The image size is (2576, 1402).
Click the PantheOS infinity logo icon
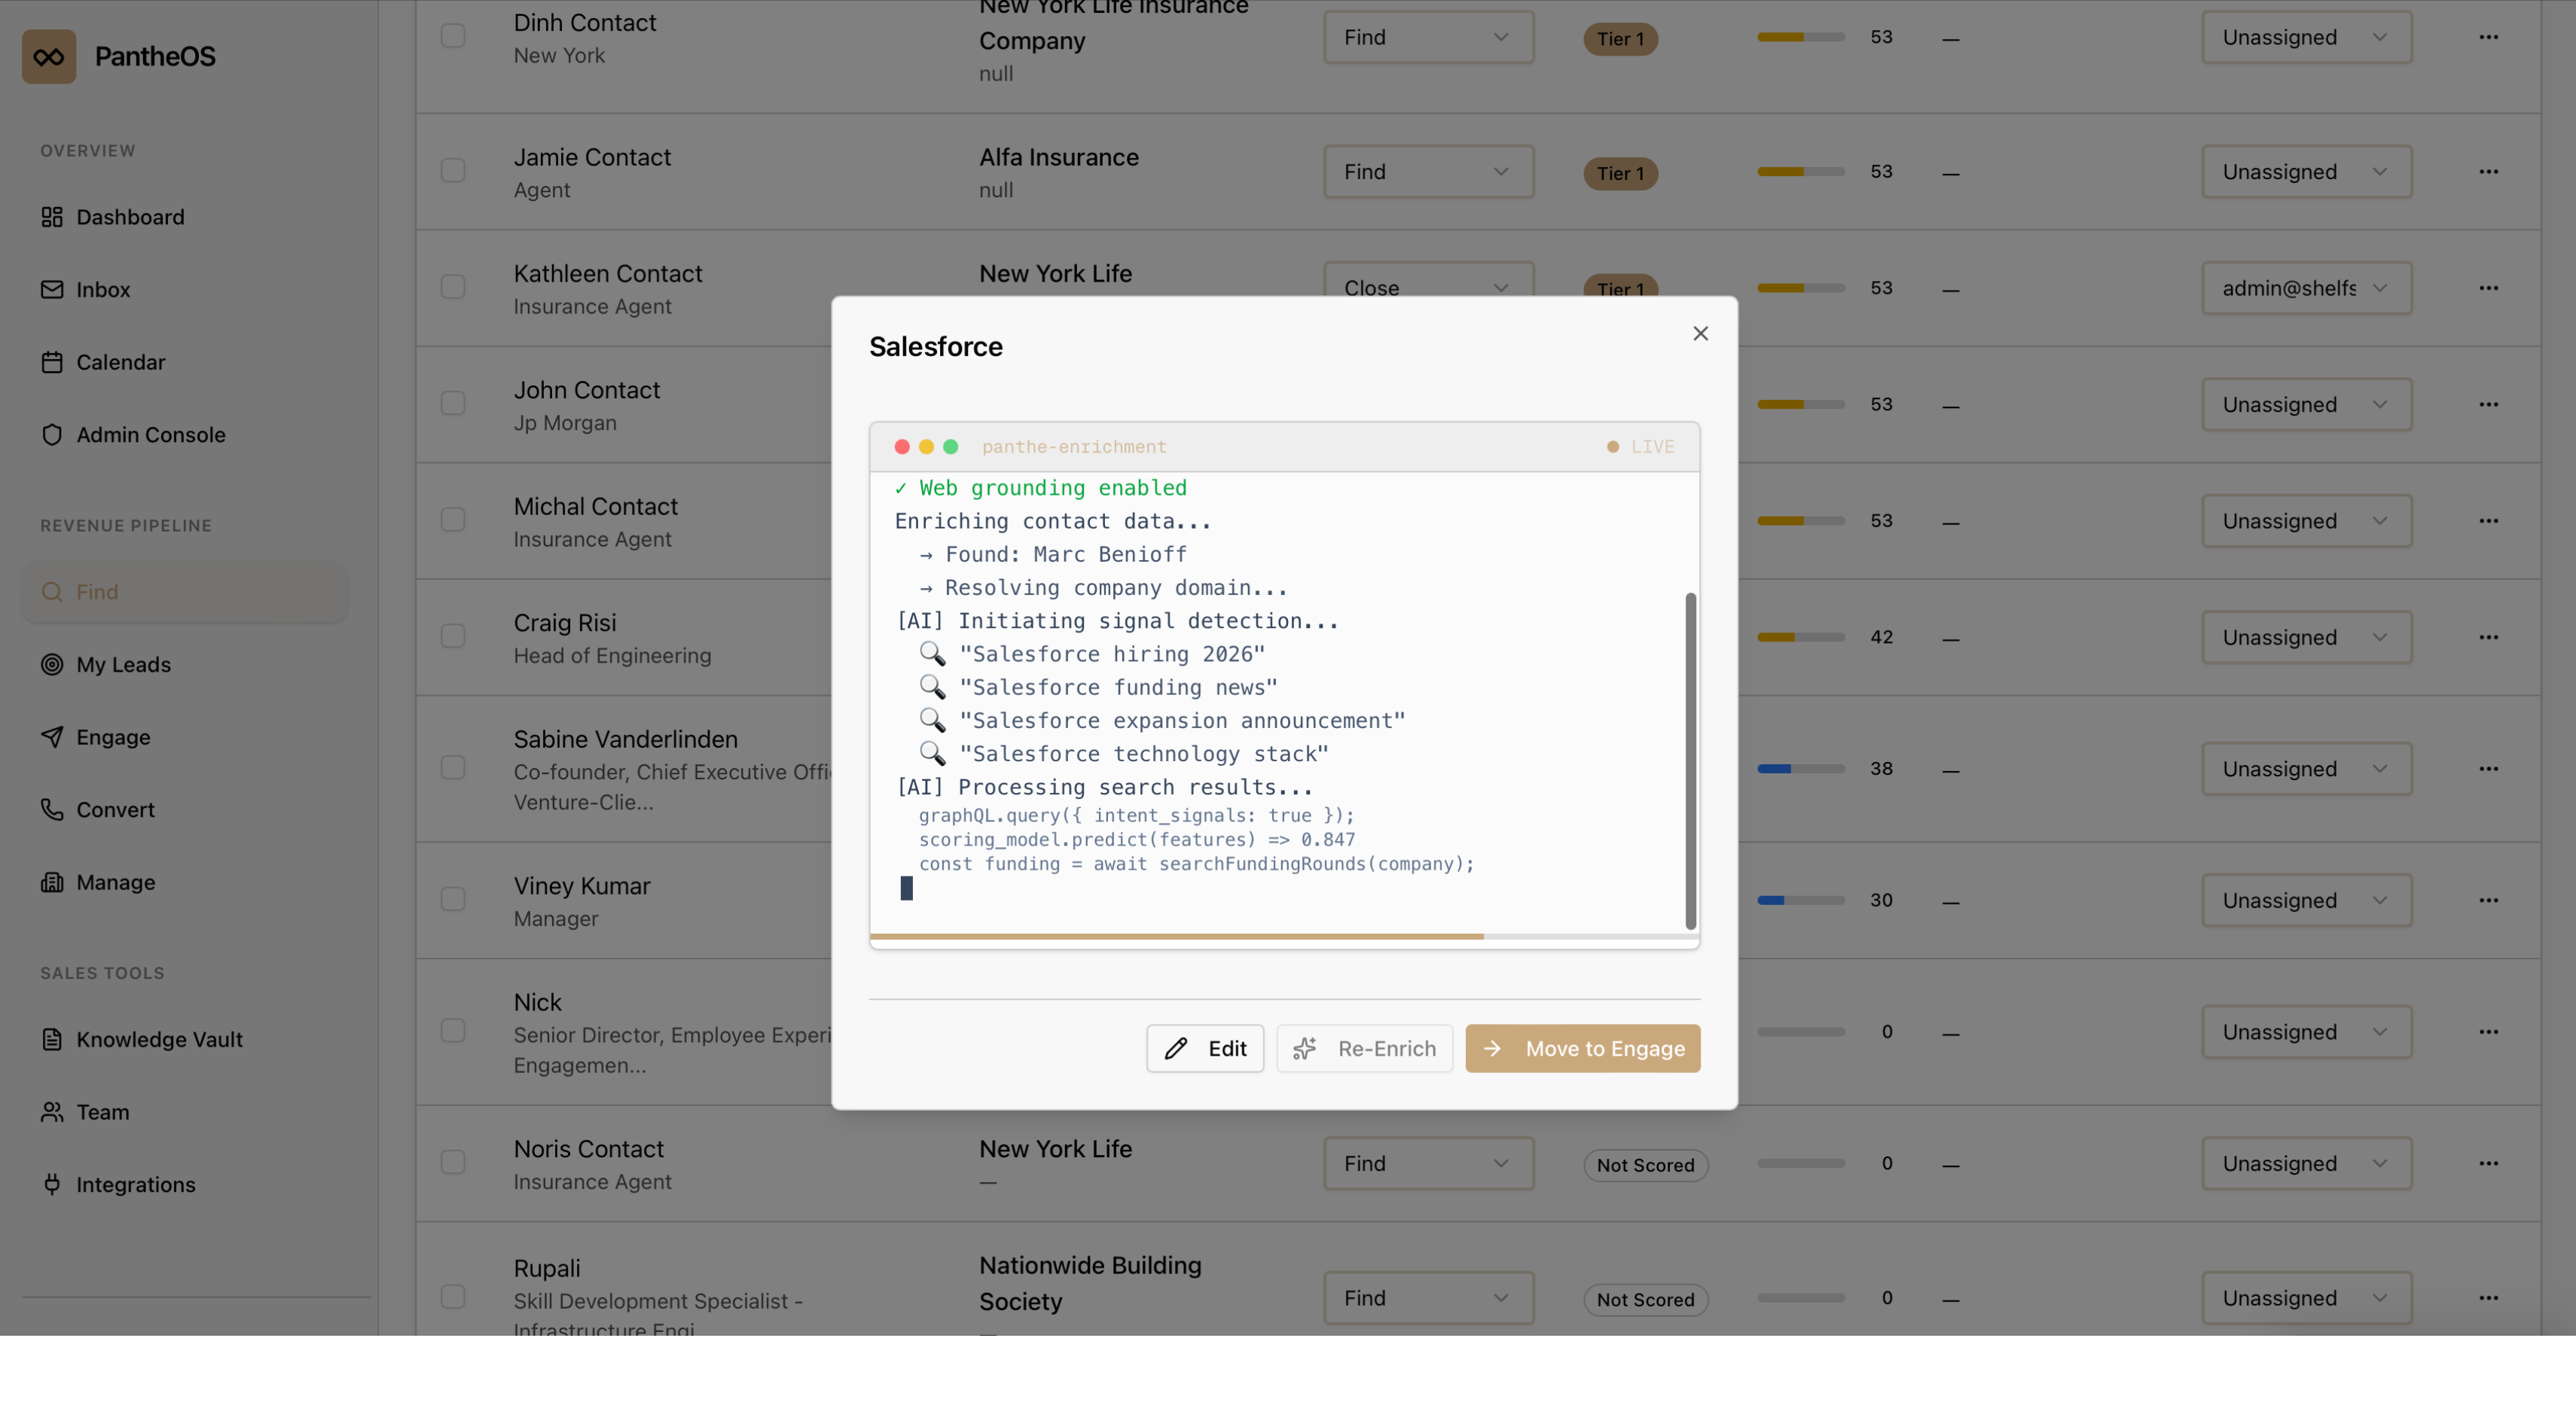49,56
